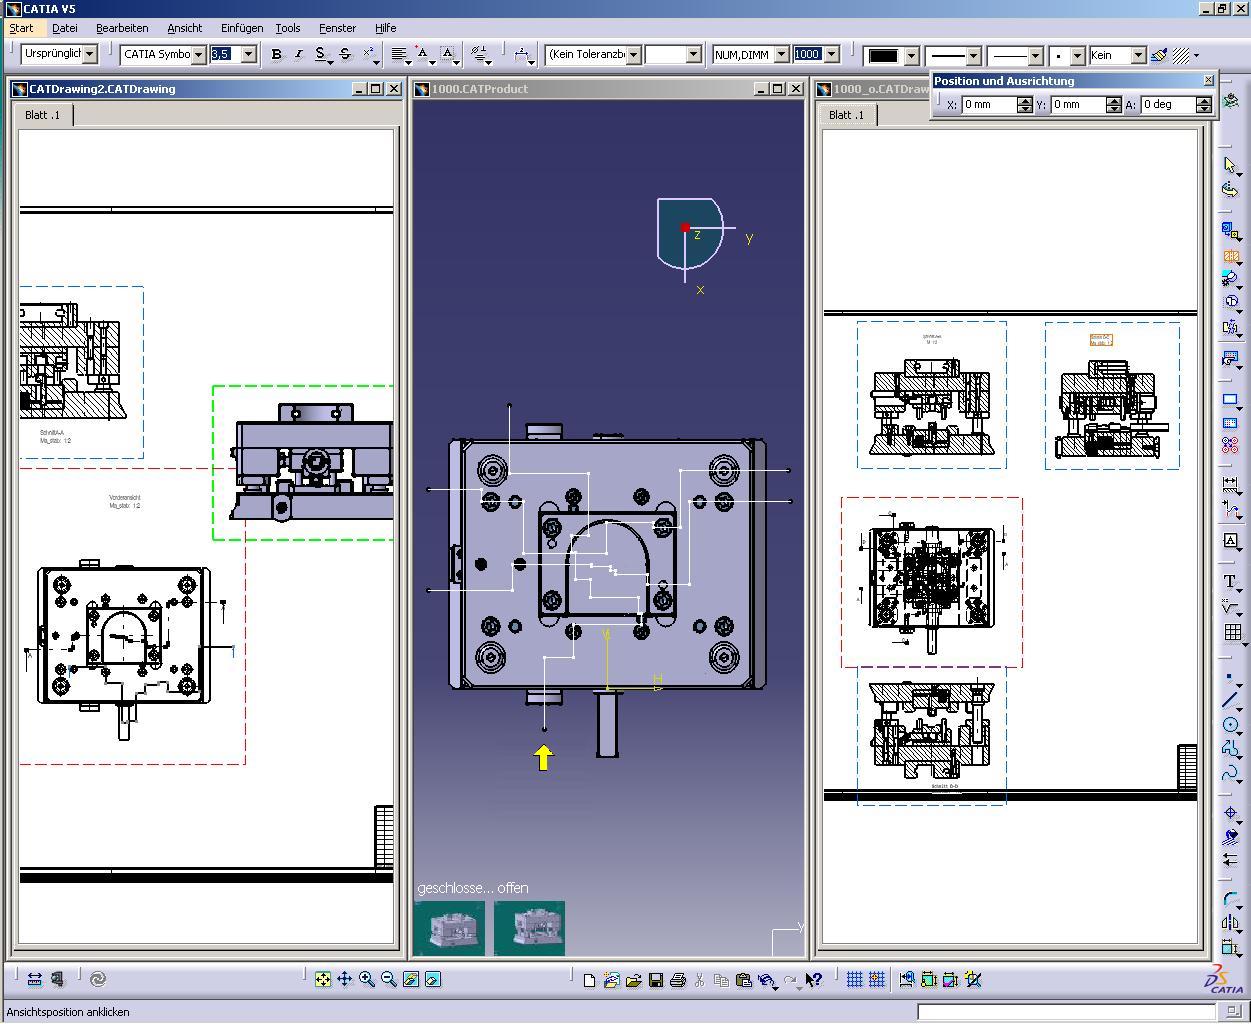Select the Circle drawing tool
This screenshot has width=1251, height=1024.
coord(1231,724)
